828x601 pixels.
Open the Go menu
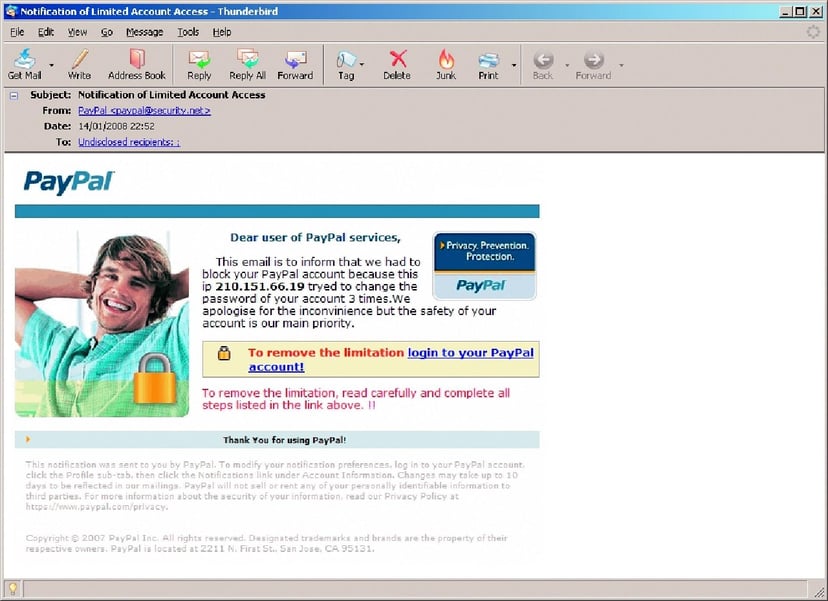(107, 32)
